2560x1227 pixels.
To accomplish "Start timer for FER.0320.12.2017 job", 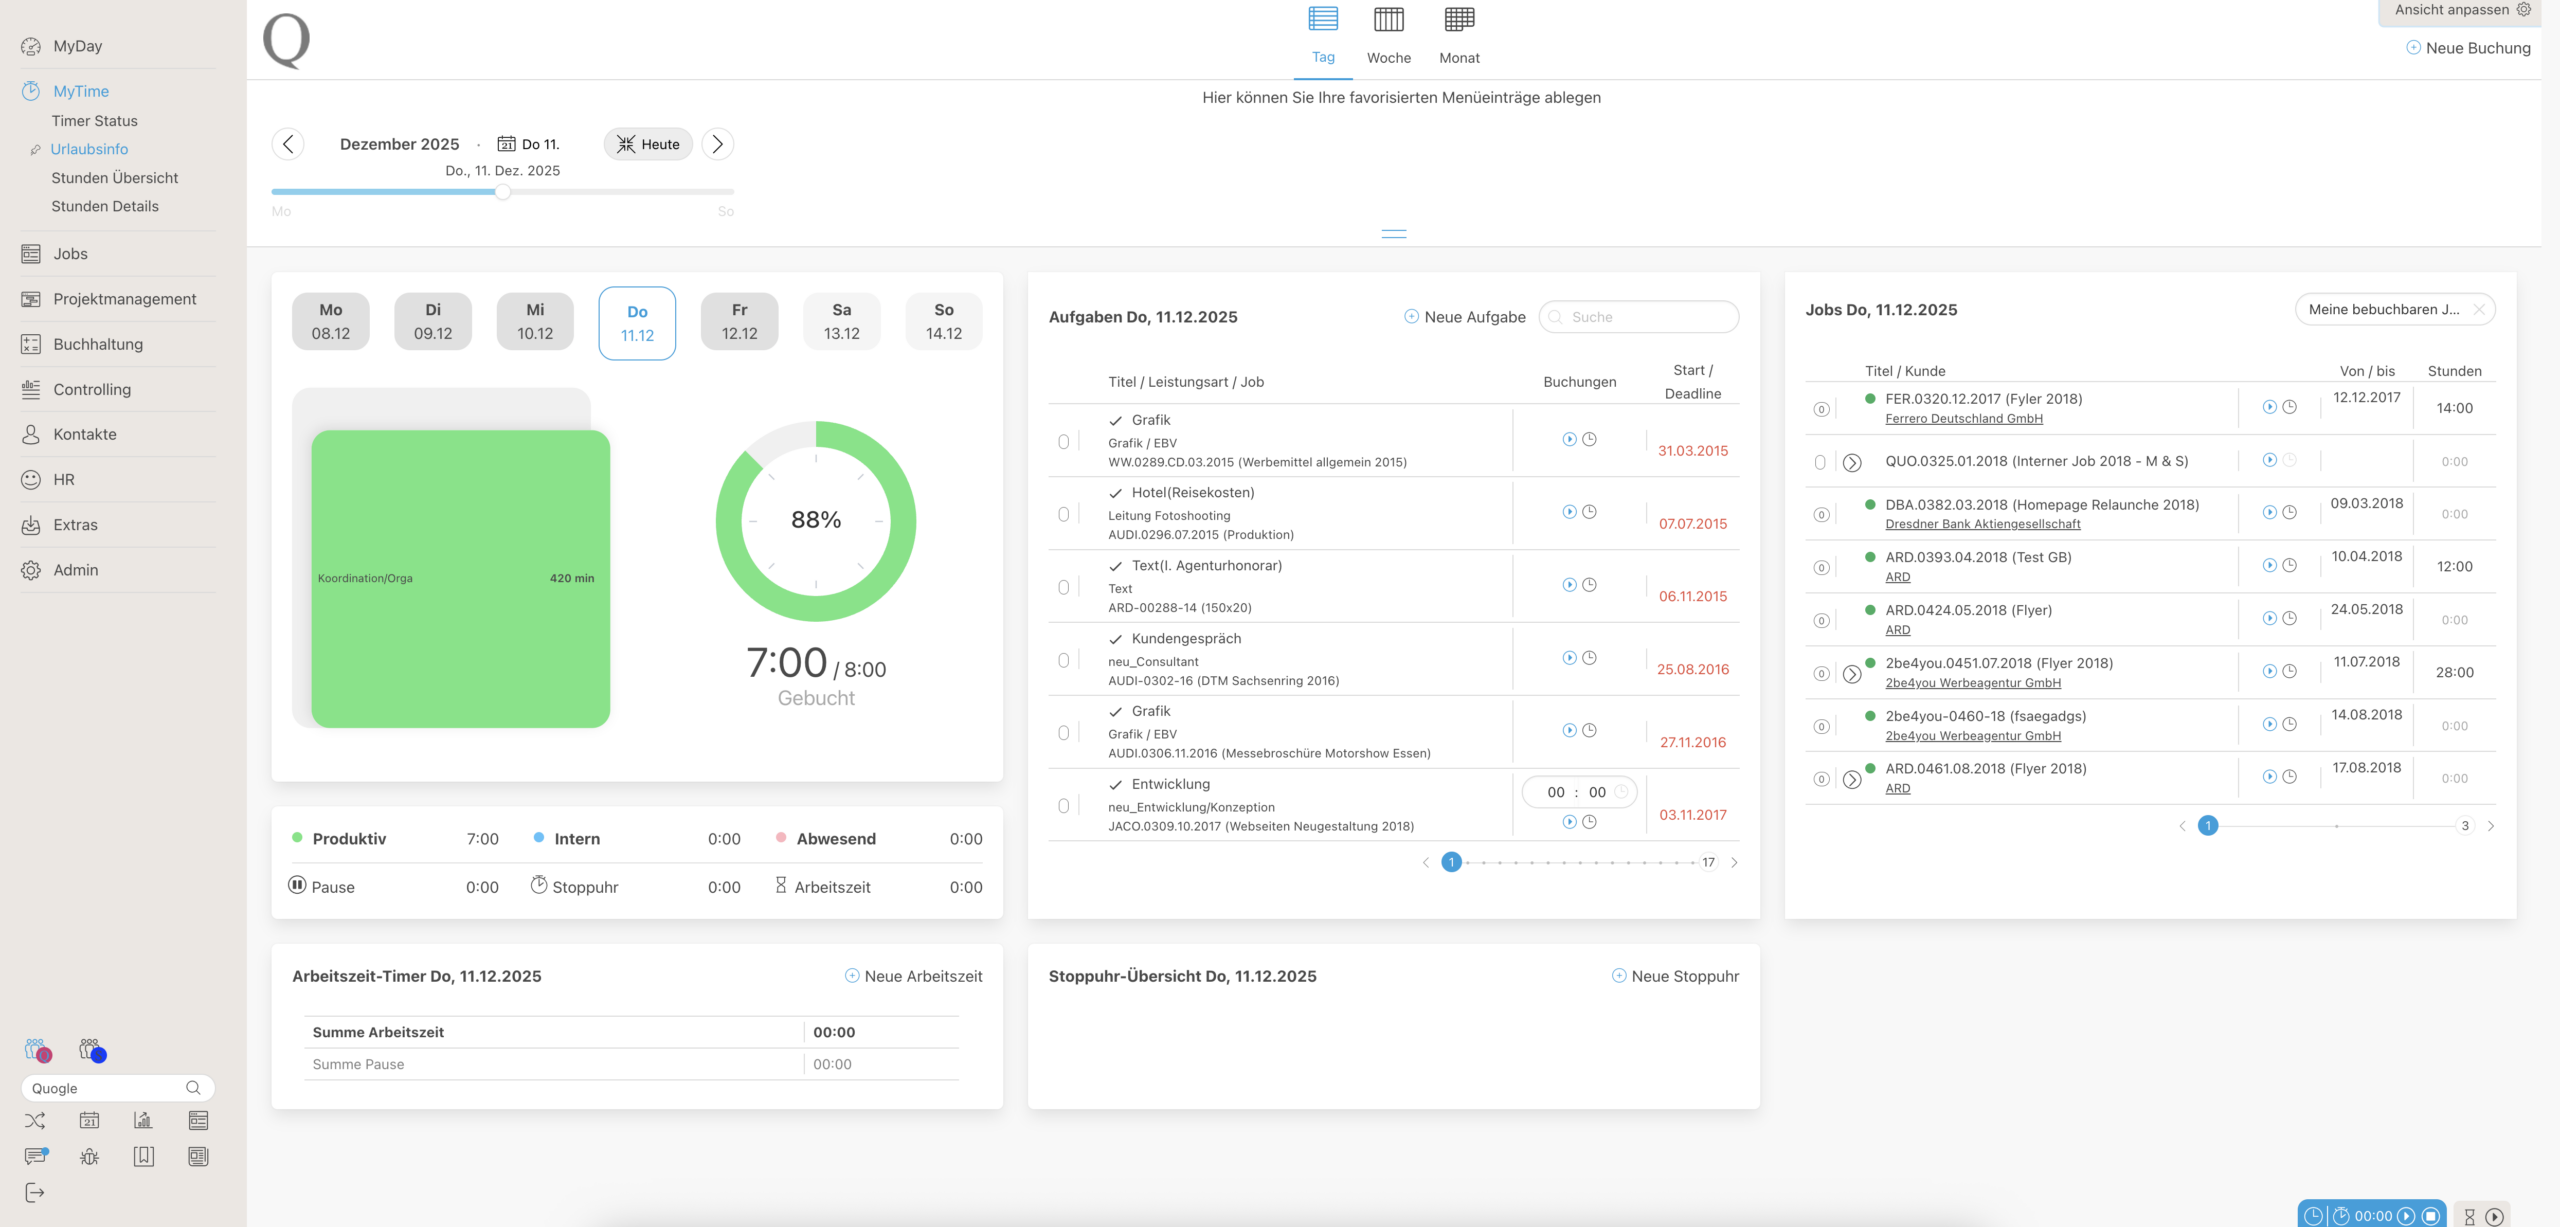I will click(x=2269, y=407).
